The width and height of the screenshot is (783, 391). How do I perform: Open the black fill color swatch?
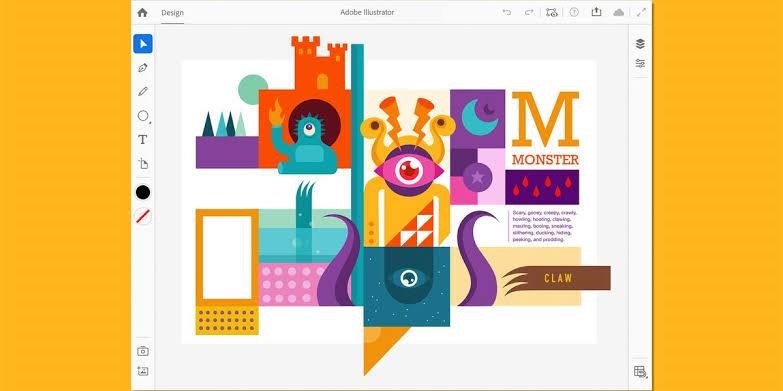(x=143, y=192)
